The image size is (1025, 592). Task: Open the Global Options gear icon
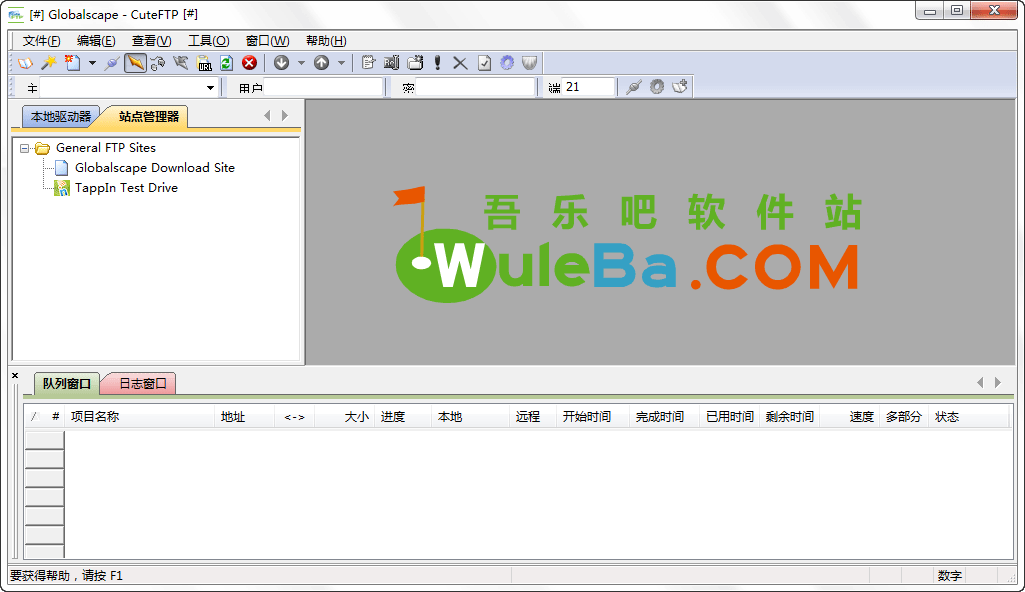(507, 63)
